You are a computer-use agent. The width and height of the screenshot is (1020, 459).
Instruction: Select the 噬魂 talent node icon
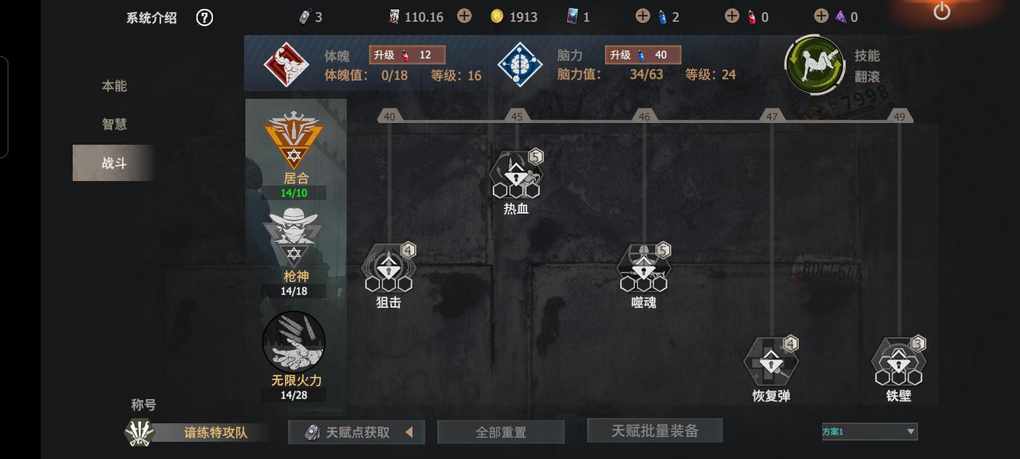coord(643,267)
